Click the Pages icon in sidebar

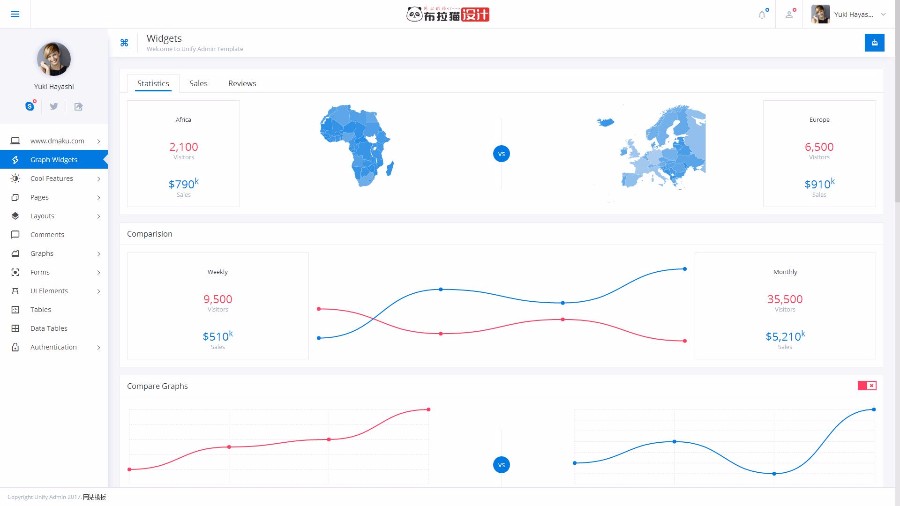click(15, 197)
